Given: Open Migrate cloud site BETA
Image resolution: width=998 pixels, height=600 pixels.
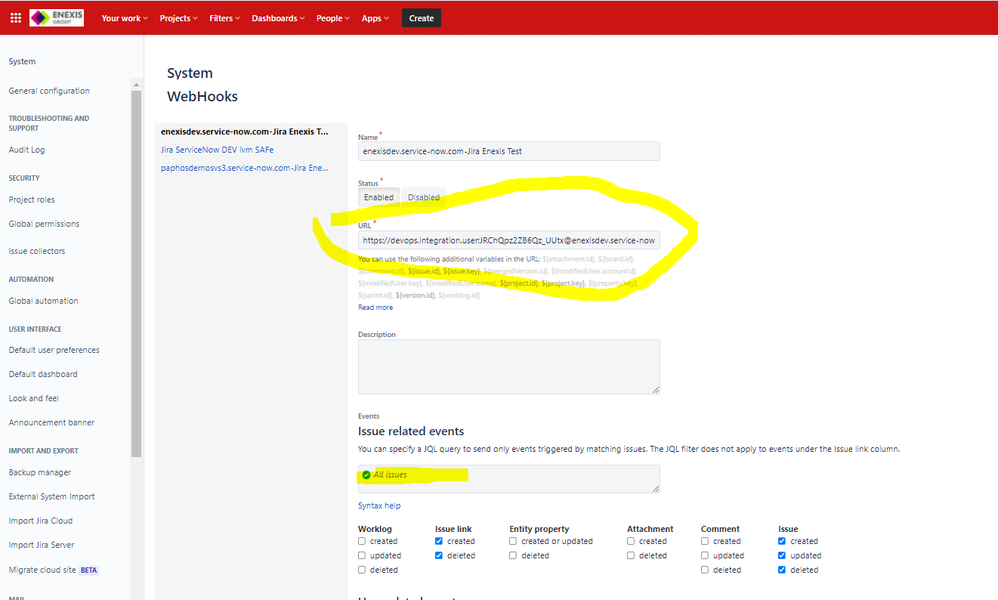Looking at the screenshot, I should pos(53,570).
